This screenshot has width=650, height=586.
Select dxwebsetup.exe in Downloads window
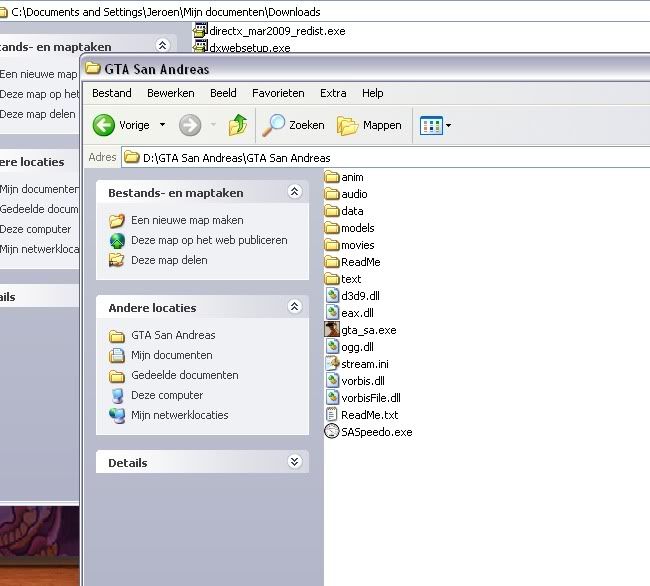click(242, 47)
